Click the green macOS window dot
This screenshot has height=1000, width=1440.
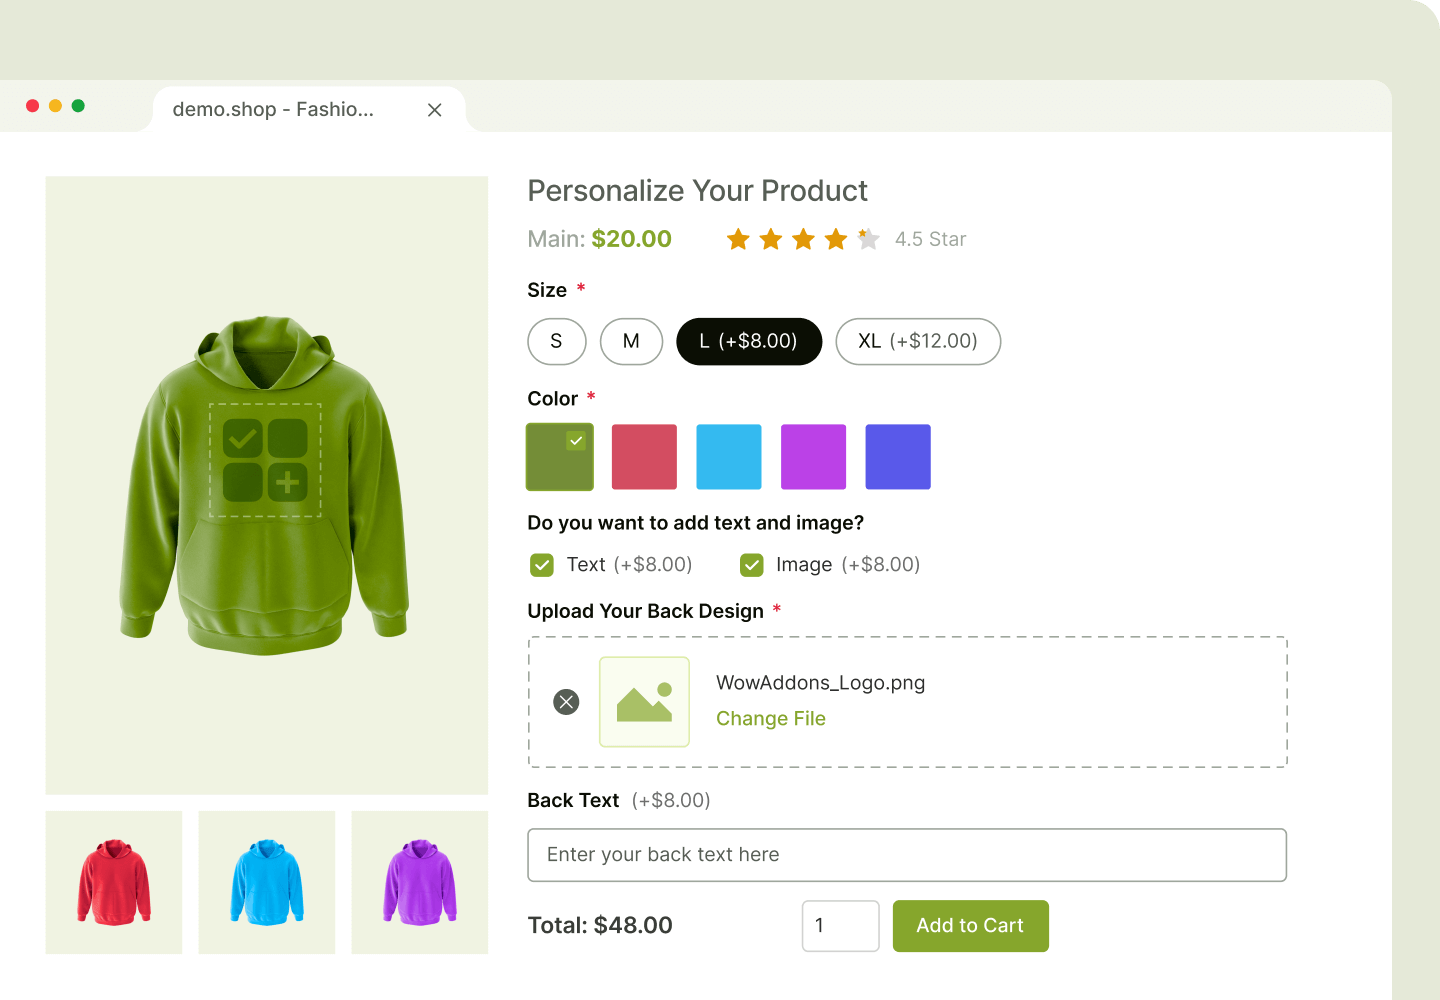click(78, 106)
